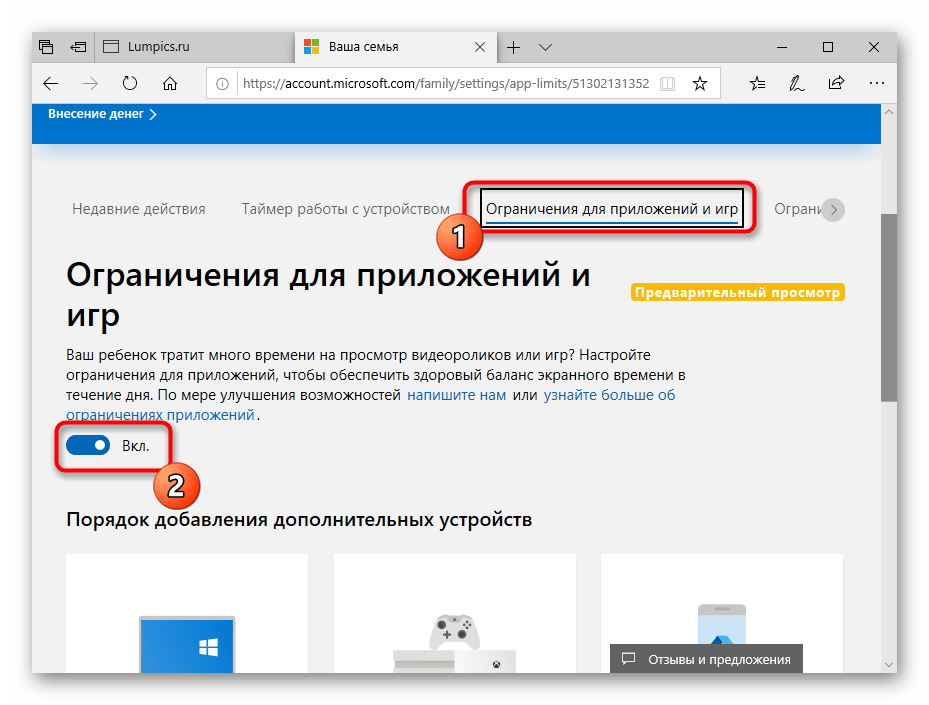Switch to the Недавние действия tab
The image size is (929, 705).
click(x=138, y=208)
